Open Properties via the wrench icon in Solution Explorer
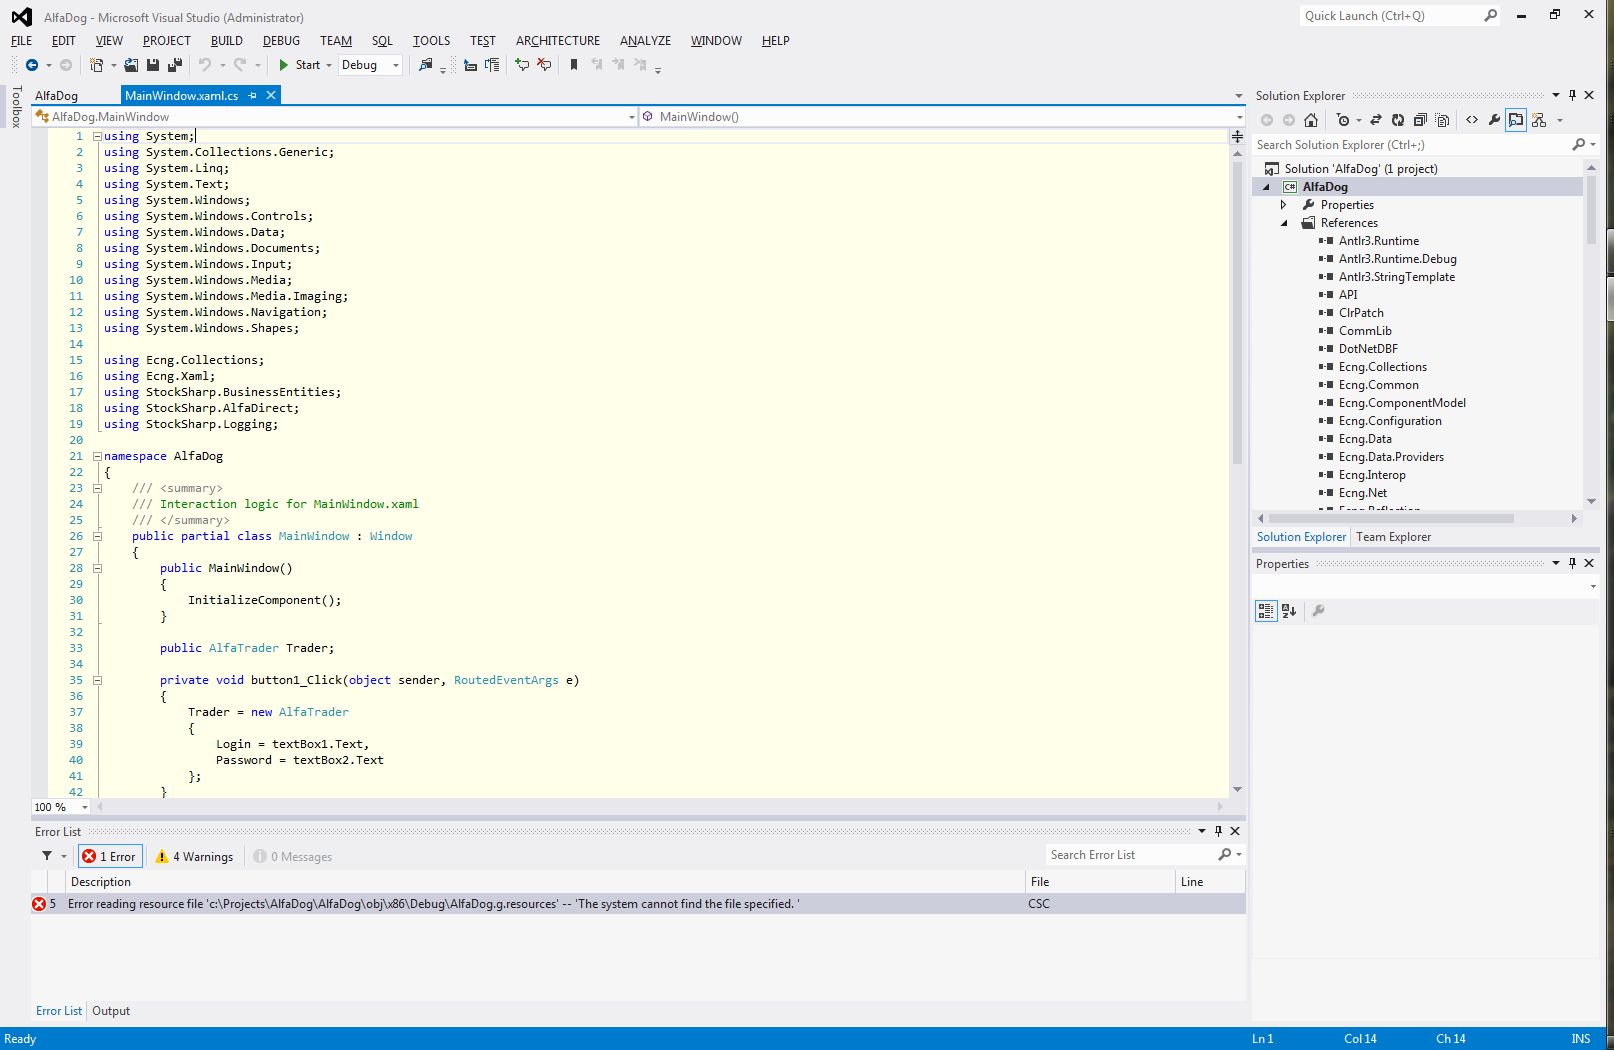This screenshot has width=1614, height=1050. [x=1494, y=120]
